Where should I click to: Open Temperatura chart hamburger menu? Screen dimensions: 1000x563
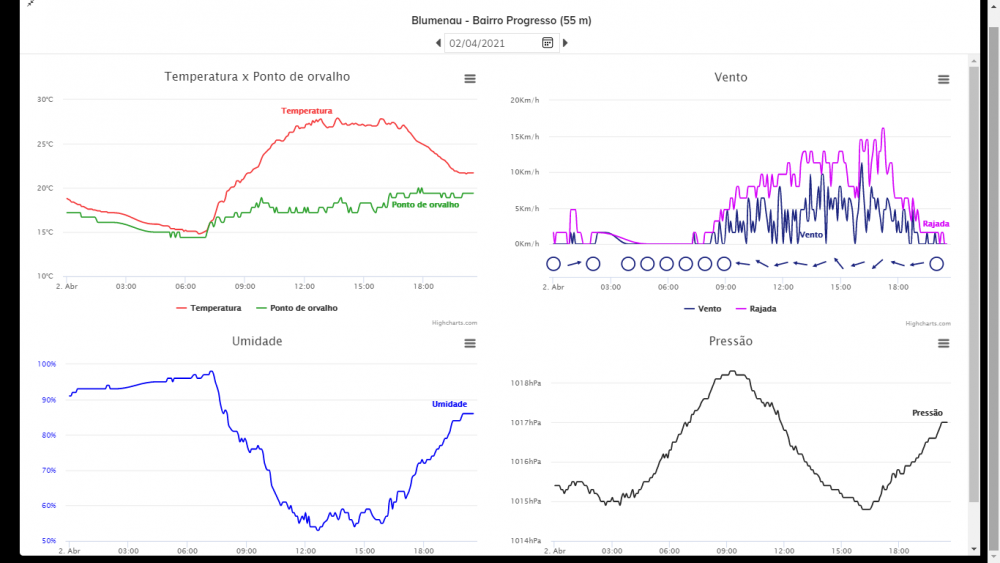coord(470,79)
